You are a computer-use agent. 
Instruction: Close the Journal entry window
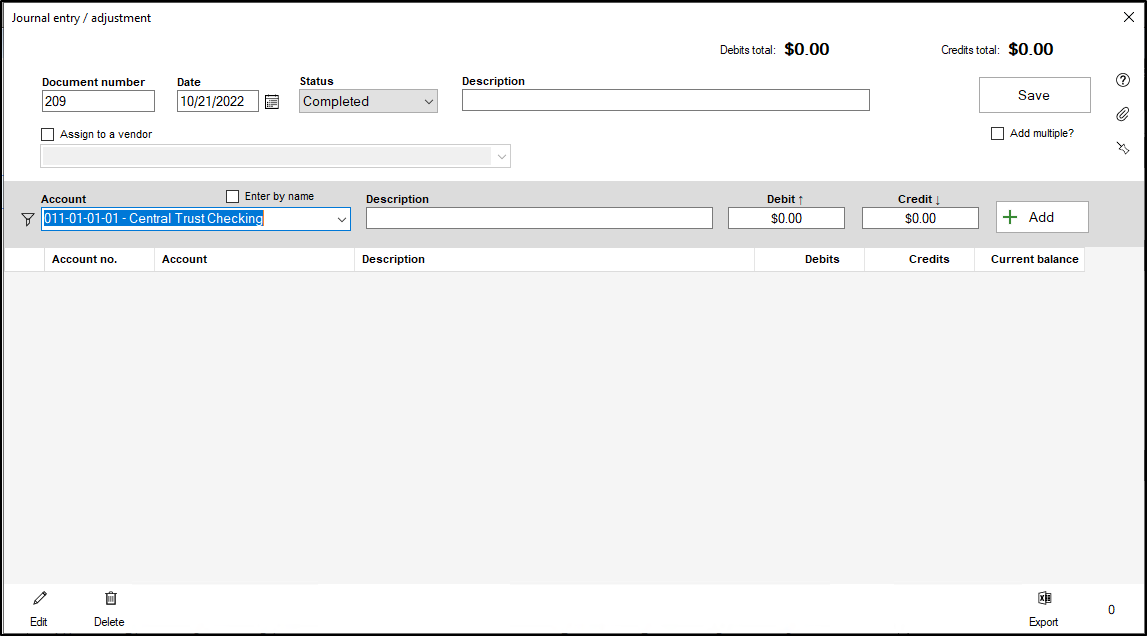[1129, 17]
